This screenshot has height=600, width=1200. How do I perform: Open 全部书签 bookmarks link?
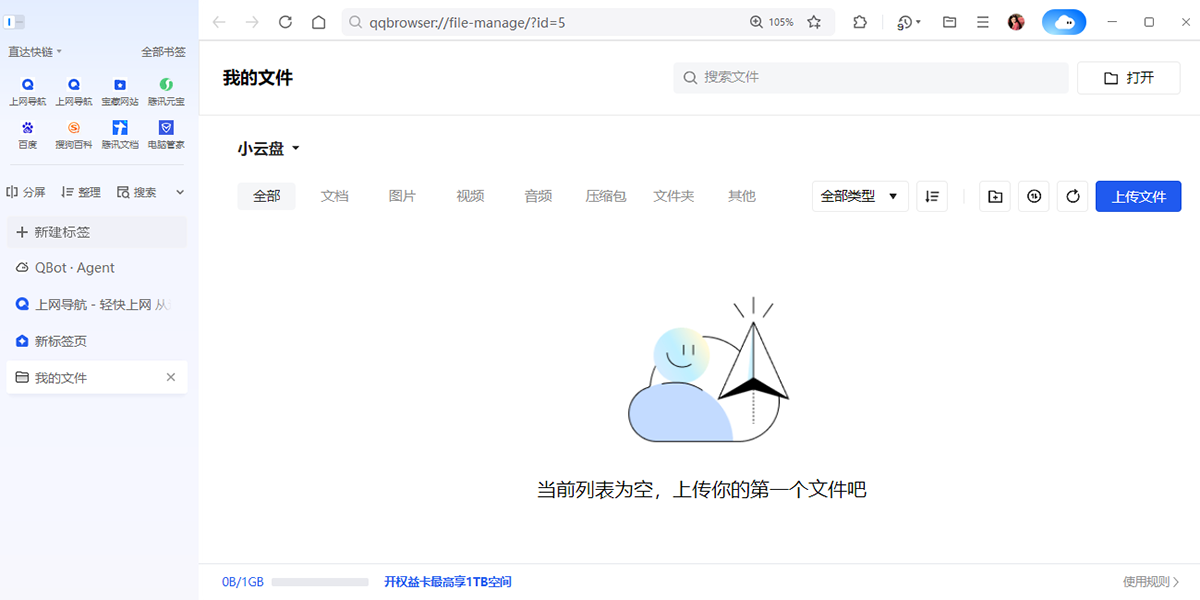(x=164, y=52)
